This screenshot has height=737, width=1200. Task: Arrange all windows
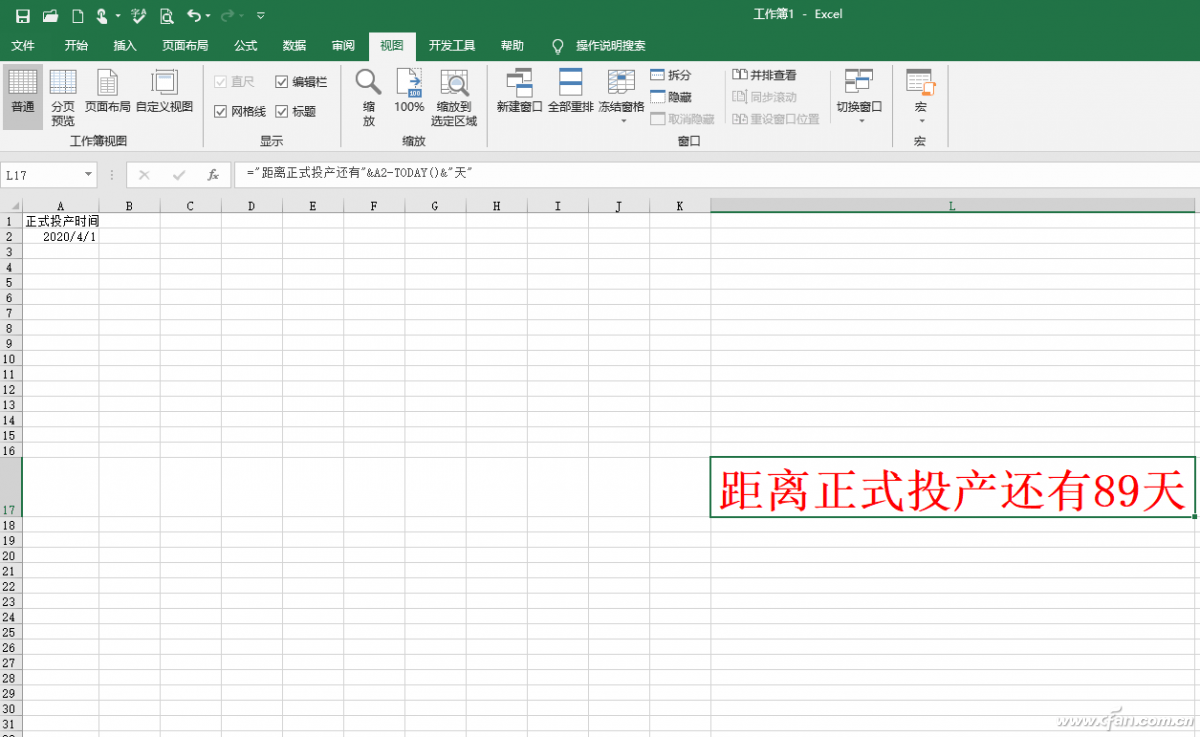[x=571, y=90]
